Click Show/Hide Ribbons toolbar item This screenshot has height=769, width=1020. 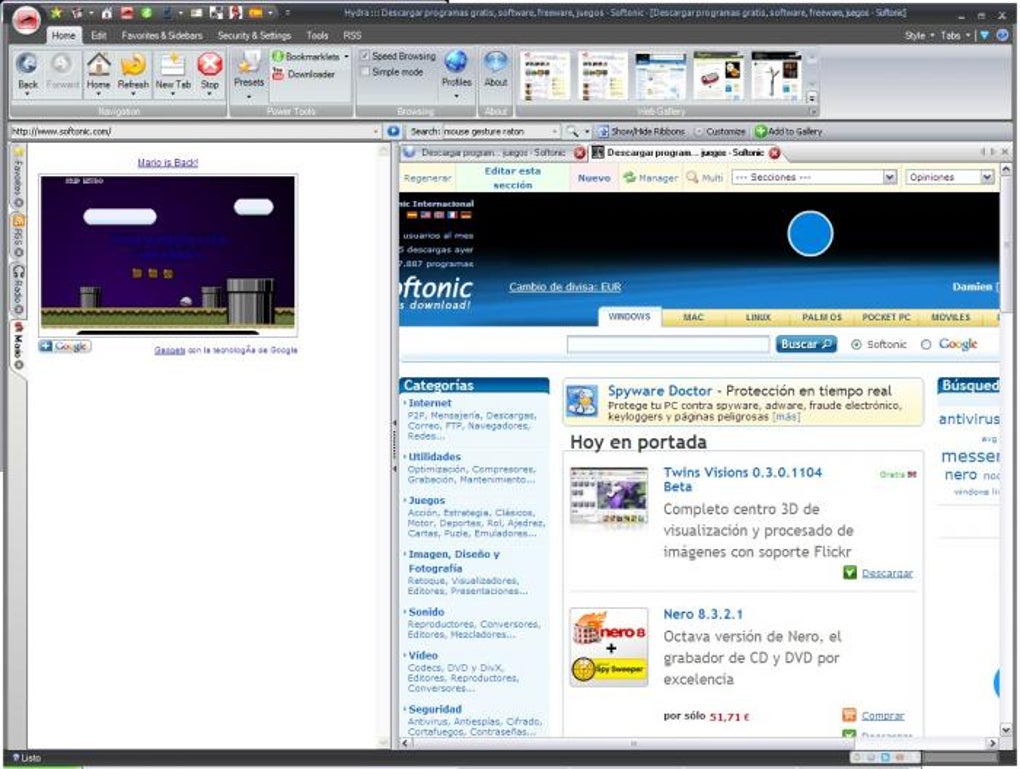(641, 131)
